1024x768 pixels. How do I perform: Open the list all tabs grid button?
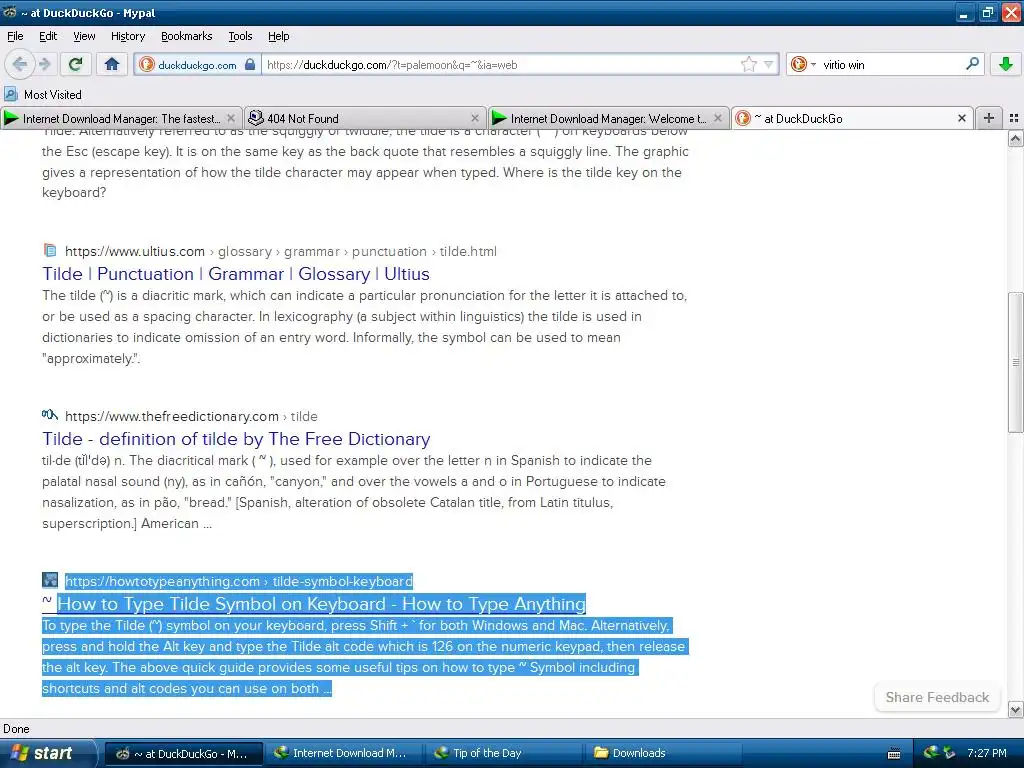pos(1014,118)
